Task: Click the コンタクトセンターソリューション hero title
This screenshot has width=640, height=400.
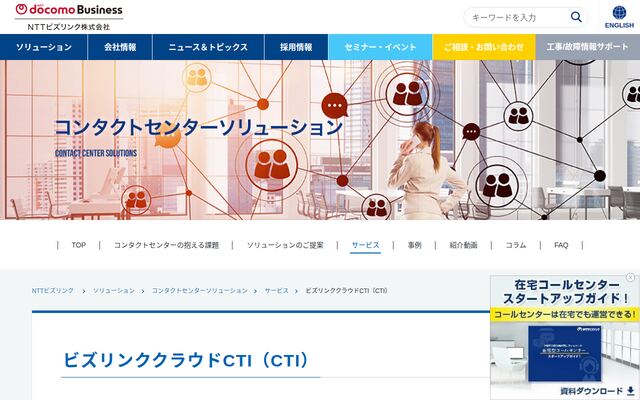Action: tap(198, 127)
